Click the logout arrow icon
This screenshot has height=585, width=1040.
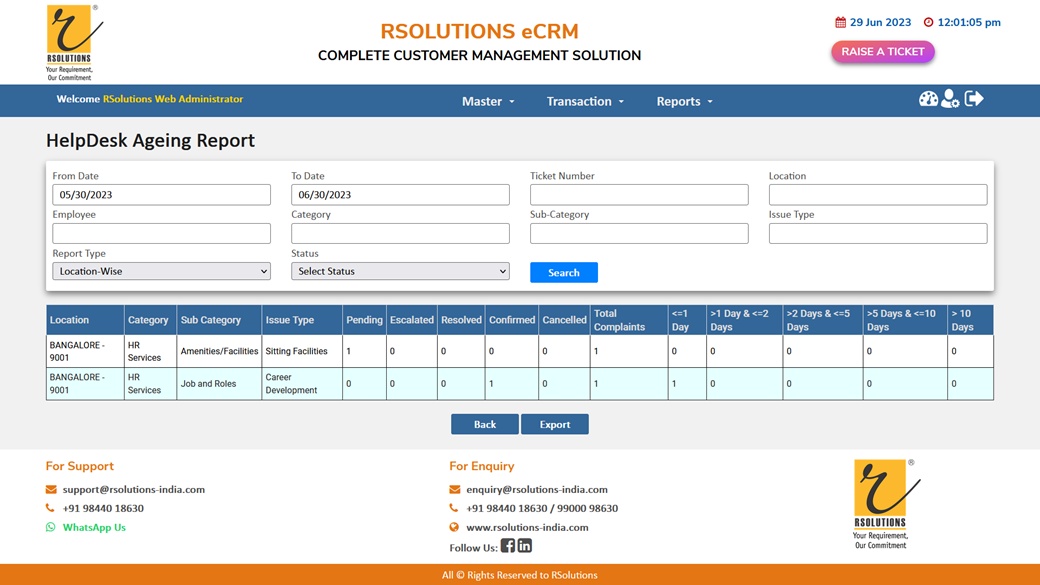coord(974,98)
